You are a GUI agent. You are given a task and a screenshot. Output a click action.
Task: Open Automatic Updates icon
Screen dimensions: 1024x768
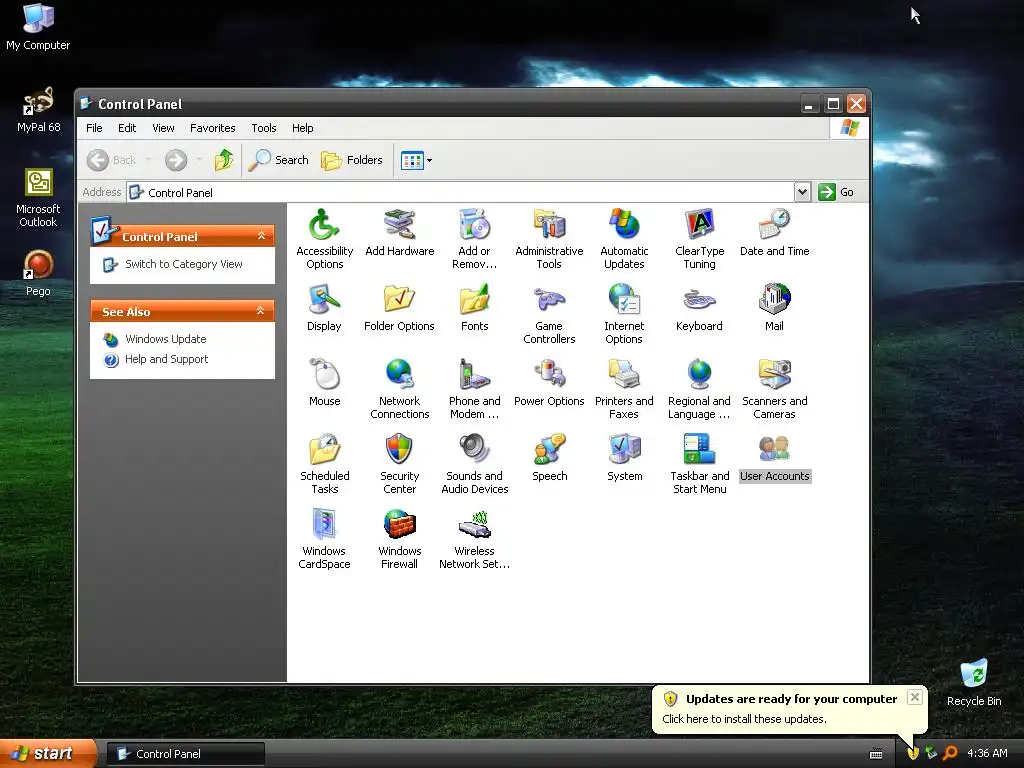tap(624, 238)
